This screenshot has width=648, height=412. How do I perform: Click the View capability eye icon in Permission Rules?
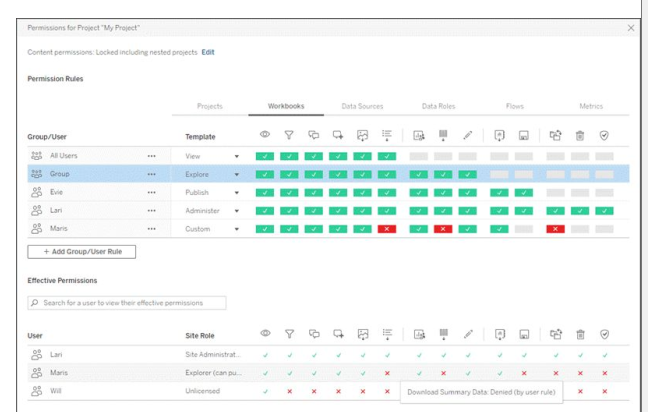tap(265, 135)
